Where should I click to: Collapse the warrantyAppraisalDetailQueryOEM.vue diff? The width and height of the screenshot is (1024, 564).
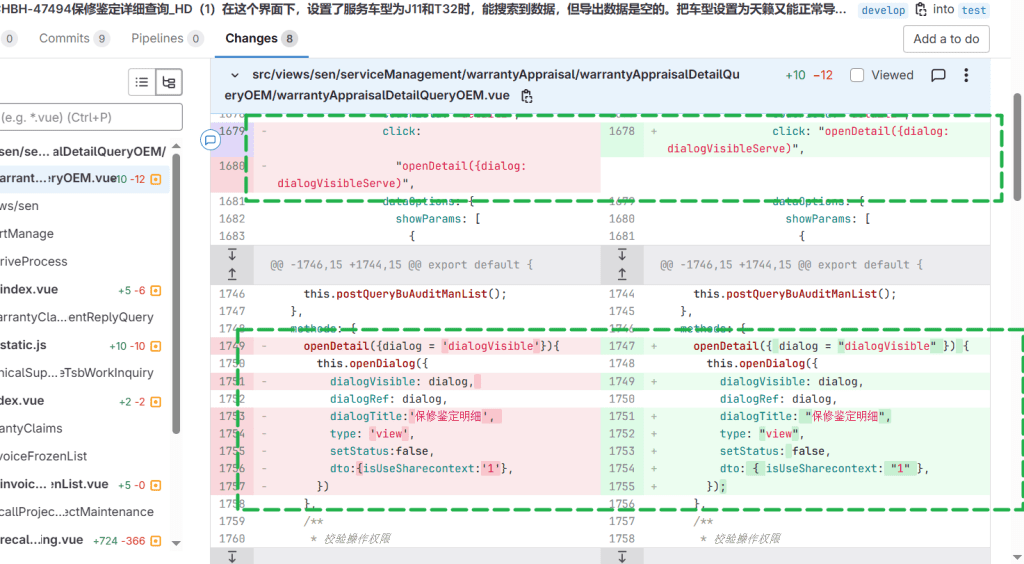coord(235,75)
